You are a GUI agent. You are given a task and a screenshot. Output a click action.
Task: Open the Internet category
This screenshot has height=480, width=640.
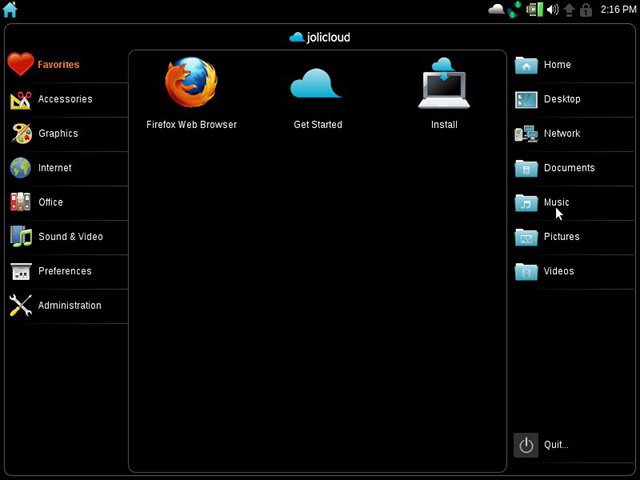(x=67, y=168)
